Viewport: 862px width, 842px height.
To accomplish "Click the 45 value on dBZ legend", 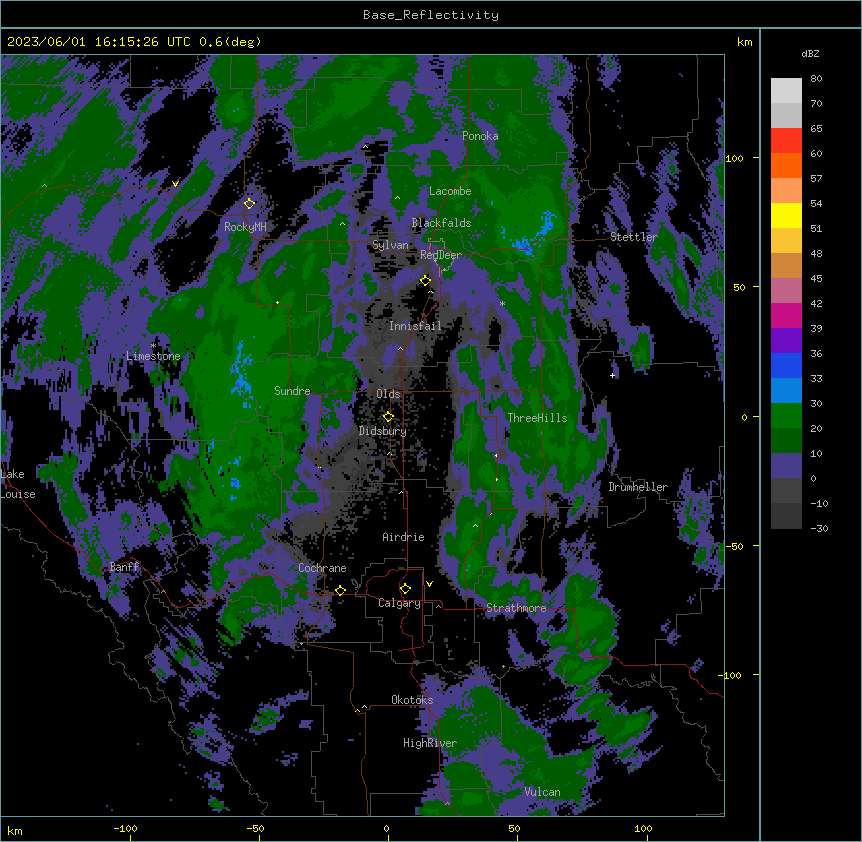I will tap(816, 279).
